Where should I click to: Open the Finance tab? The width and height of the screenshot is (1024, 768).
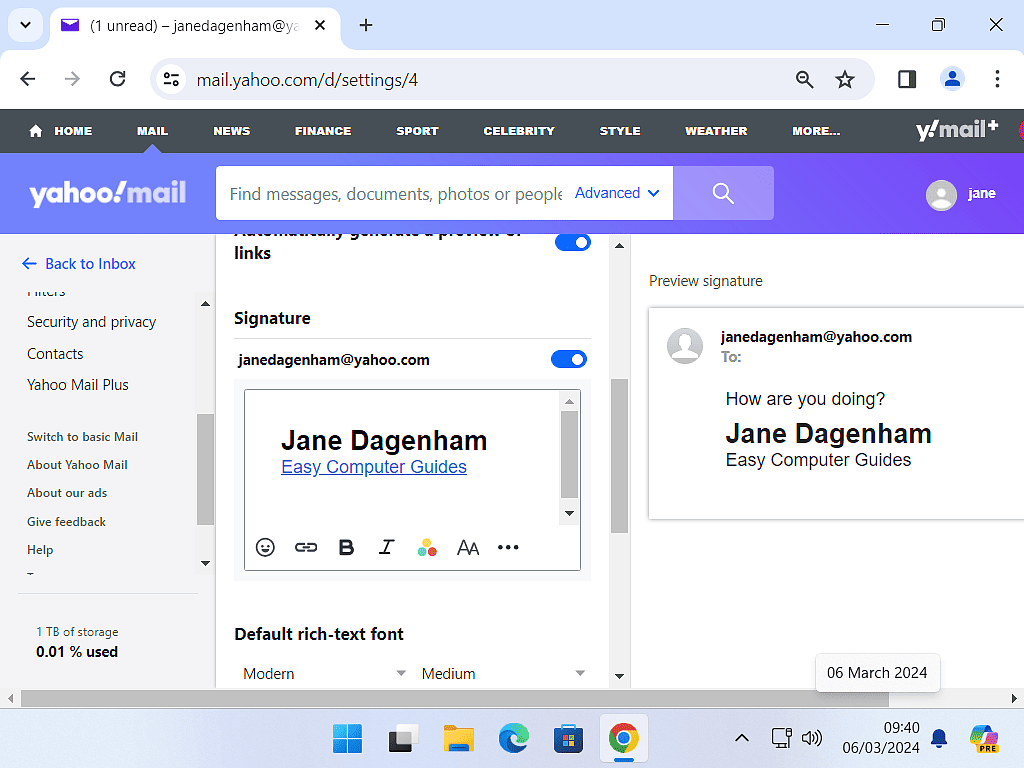(323, 131)
